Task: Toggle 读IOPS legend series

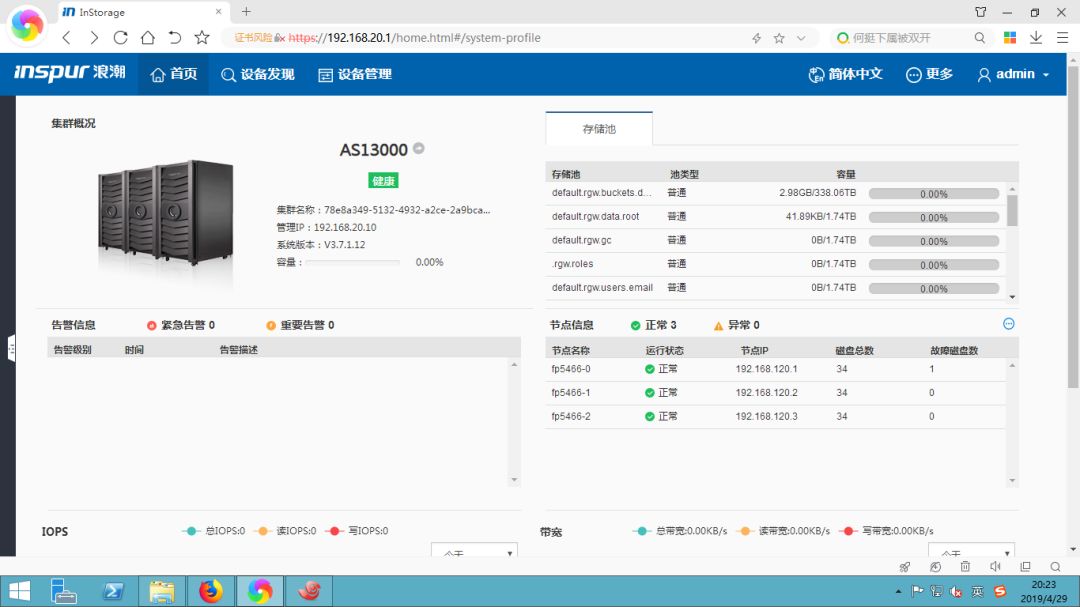Action: pyautogui.click(x=285, y=531)
